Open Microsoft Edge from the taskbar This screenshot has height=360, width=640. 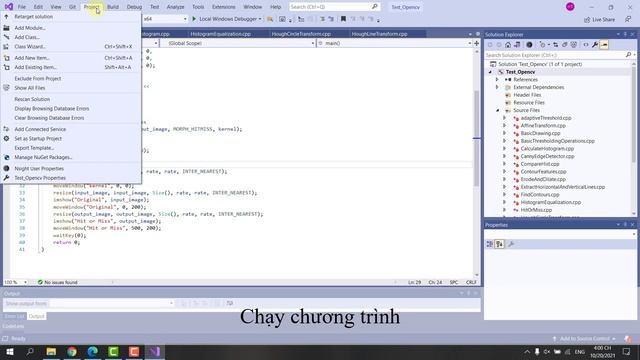93,351
